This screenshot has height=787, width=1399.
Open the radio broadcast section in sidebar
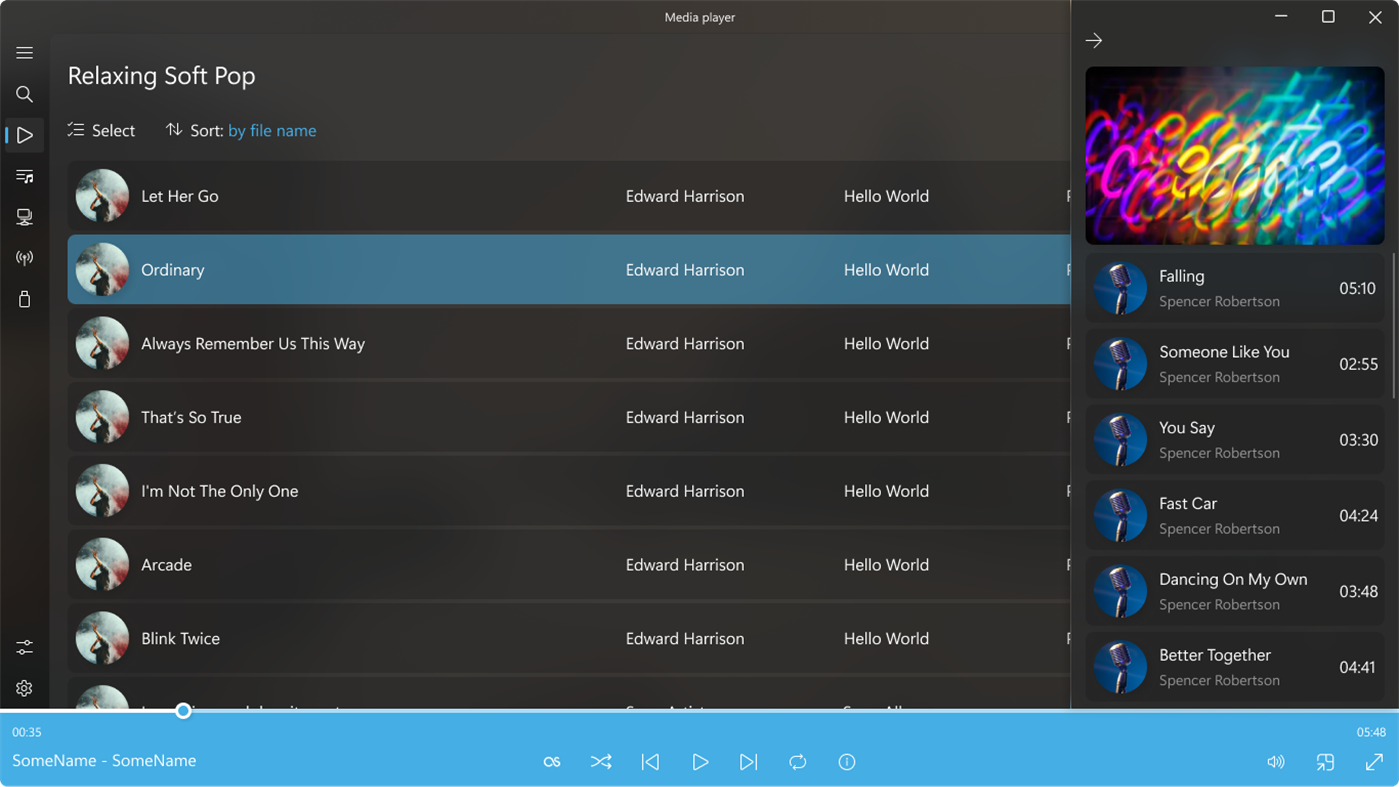pyautogui.click(x=24, y=257)
